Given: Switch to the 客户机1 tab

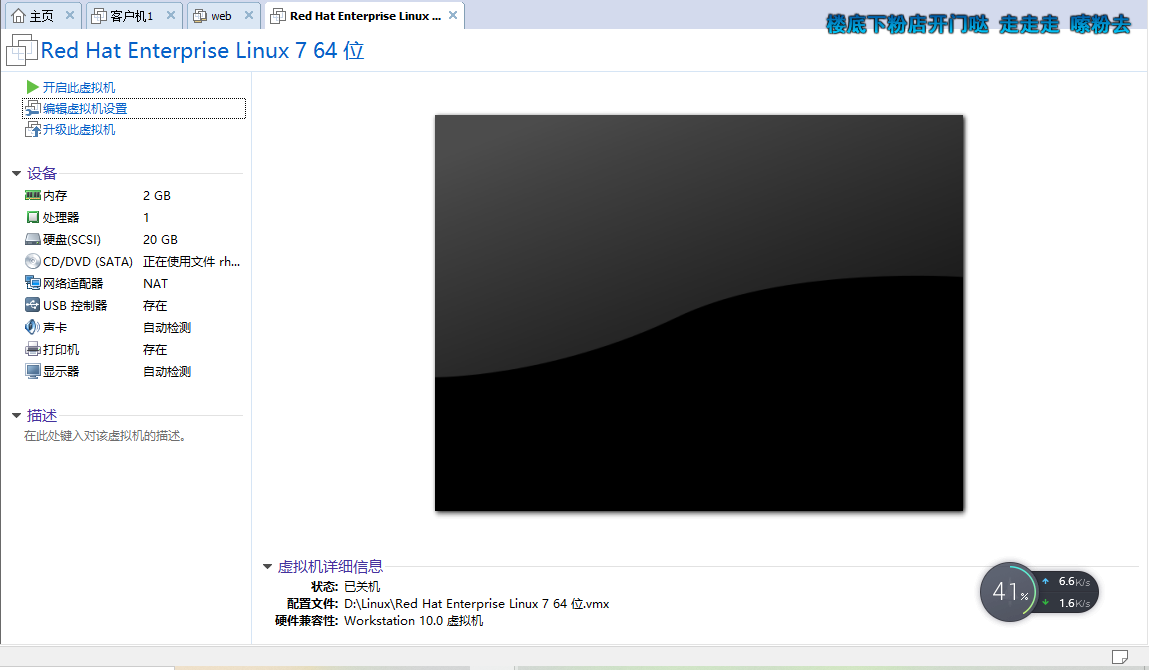Looking at the screenshot, I should [x=133, y=15].
